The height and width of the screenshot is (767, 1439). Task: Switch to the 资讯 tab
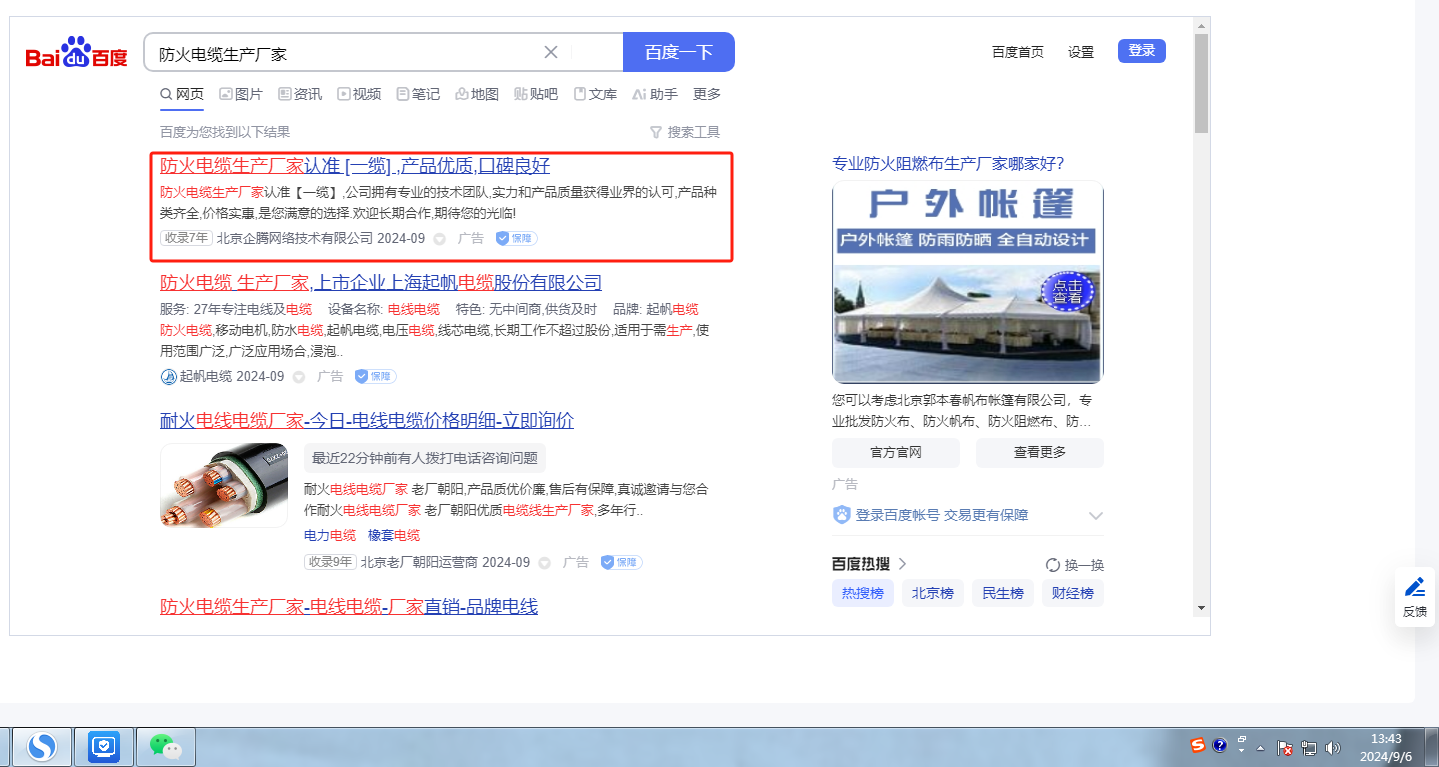300,94
